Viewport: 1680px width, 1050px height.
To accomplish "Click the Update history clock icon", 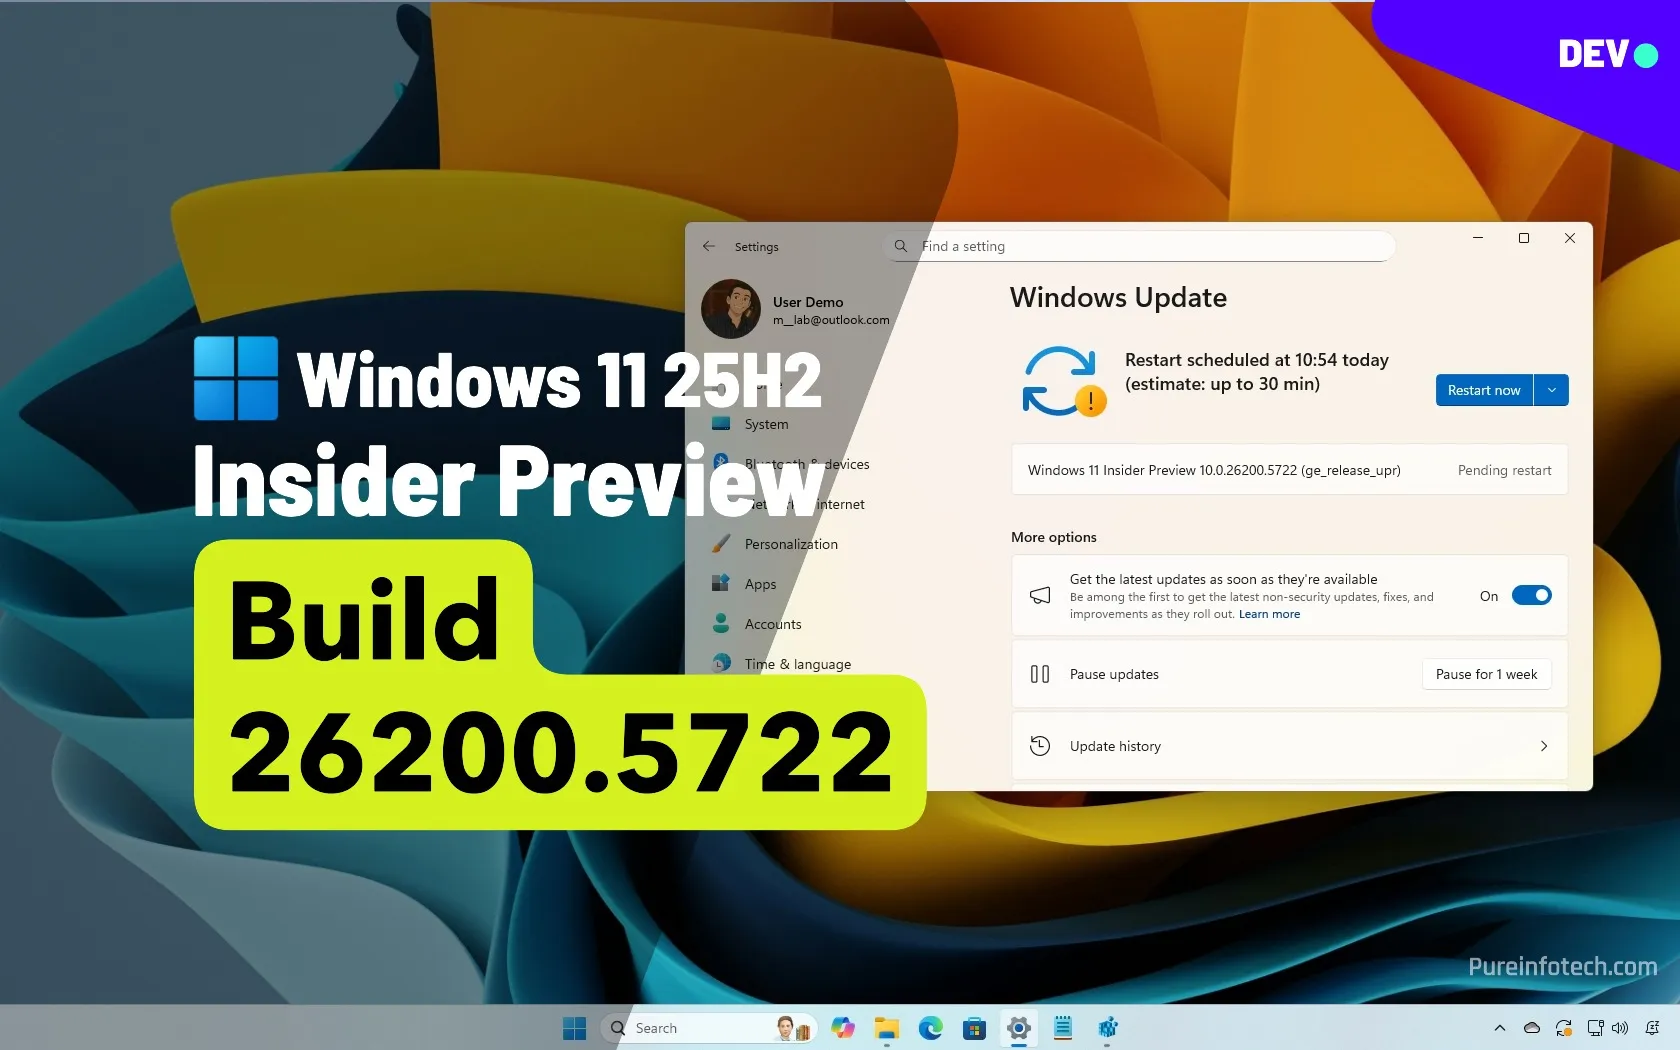I will click(1040, 746).
